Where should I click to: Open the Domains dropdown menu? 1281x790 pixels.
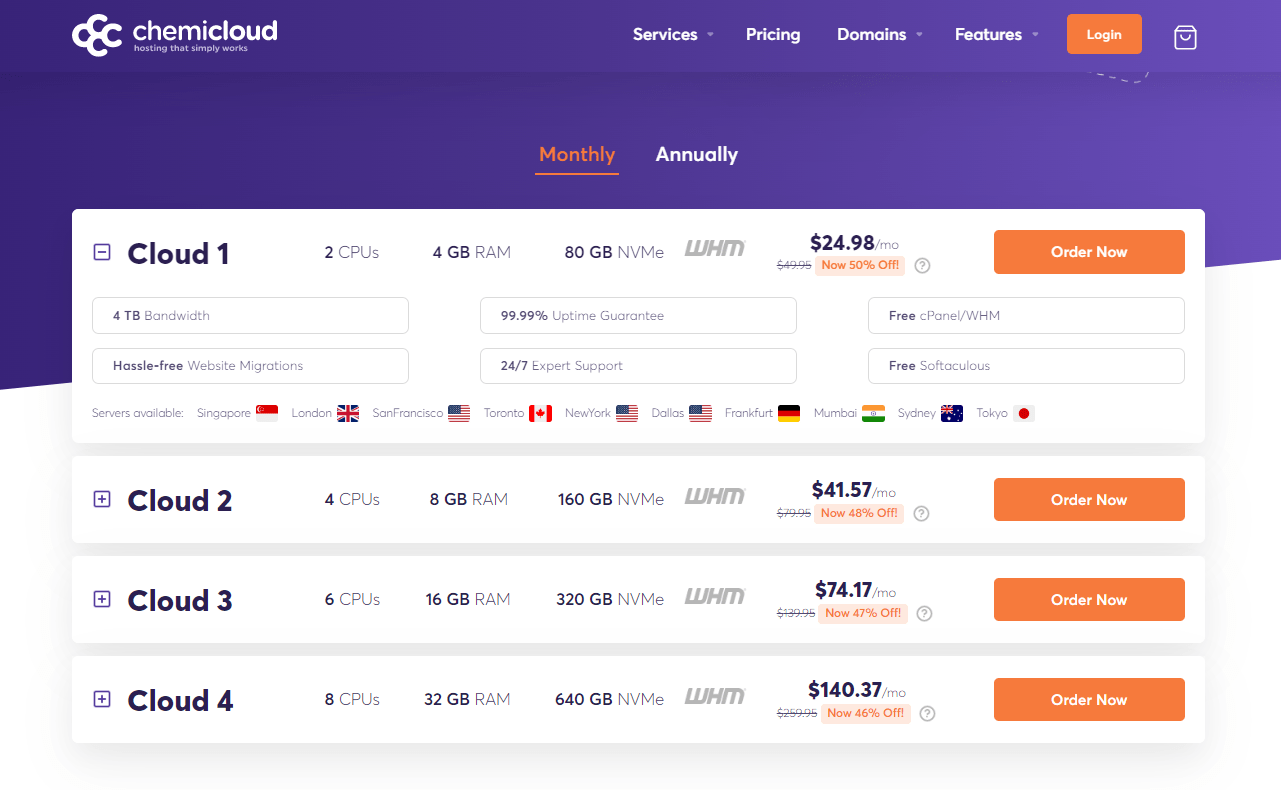[880, 34]
